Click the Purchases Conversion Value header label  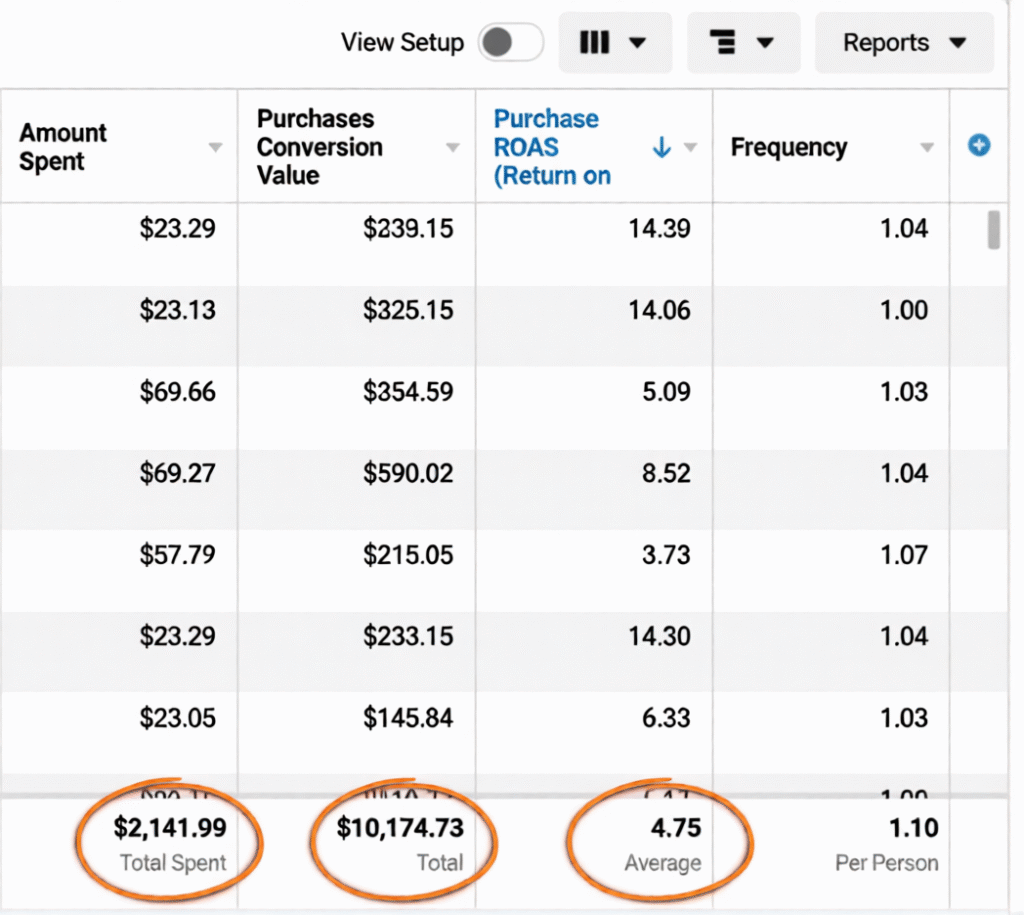tap(319, 147)
